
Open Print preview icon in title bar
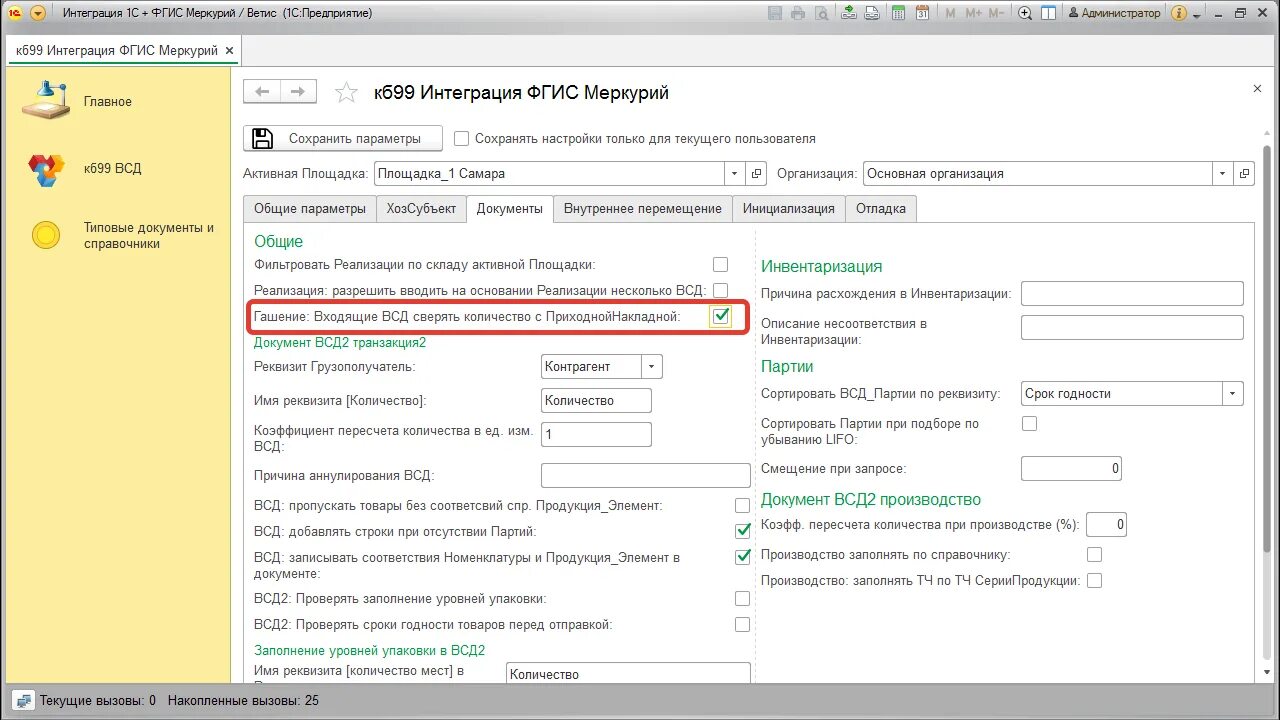pyautogui.click(x=821, y=13)
